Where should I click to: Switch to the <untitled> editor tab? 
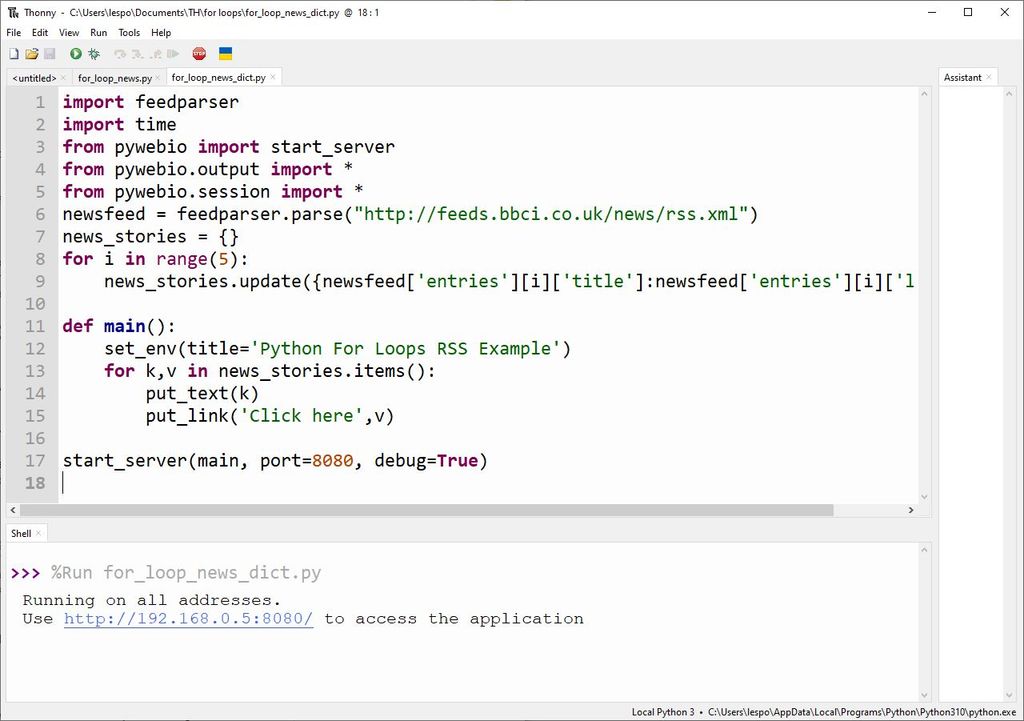coord(35,78)
